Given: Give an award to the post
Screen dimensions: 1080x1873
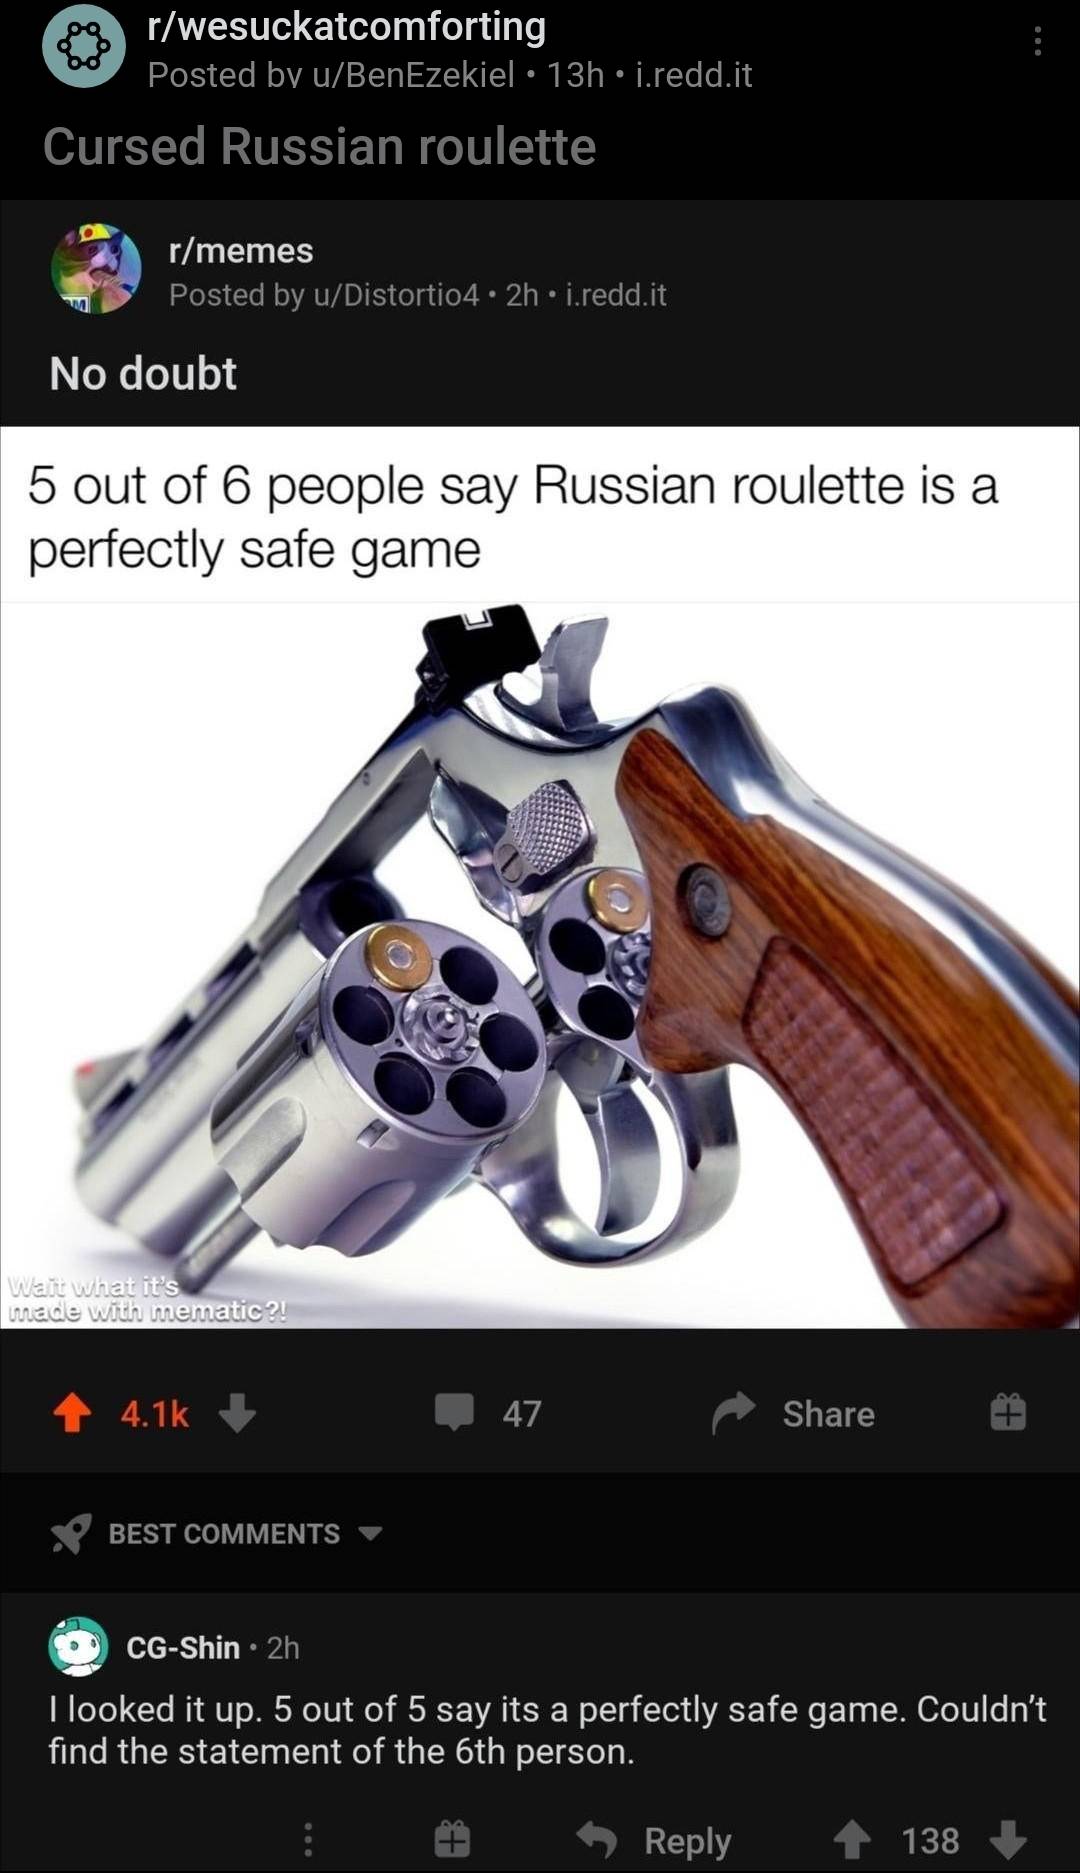Looking at the screenshot, I should click(x=1008, y=1412).
